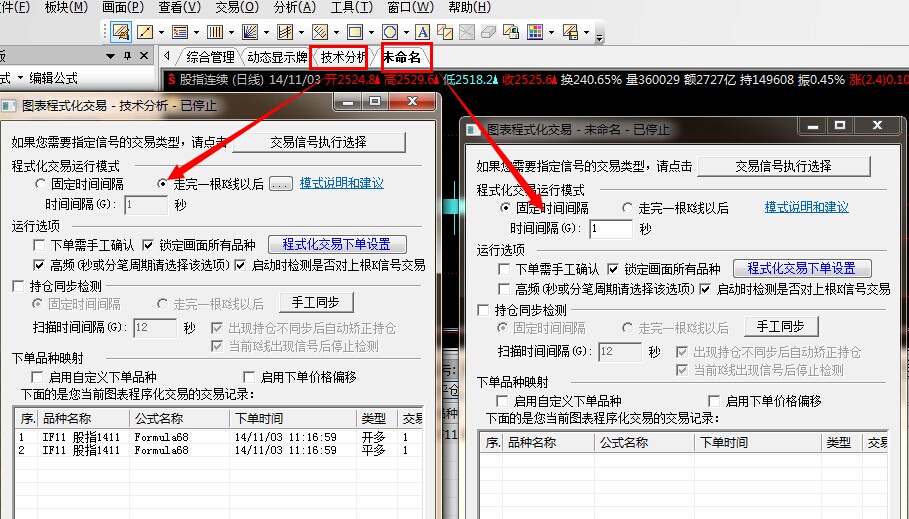Switch to the 综合管理 tab
Viewport: 909px width, 519px height.
[210, 57]
